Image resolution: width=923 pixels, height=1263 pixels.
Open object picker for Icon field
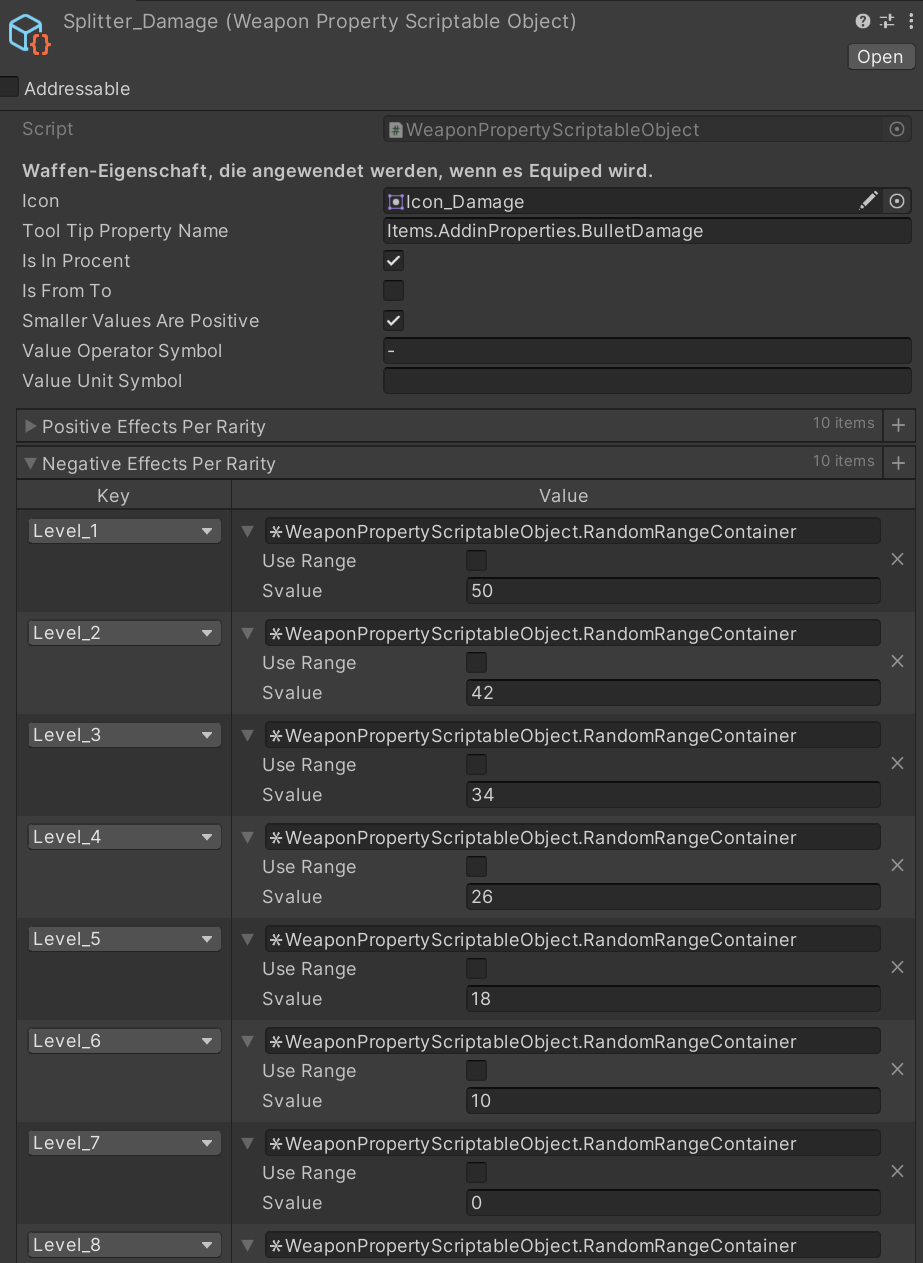pos(897,201)
